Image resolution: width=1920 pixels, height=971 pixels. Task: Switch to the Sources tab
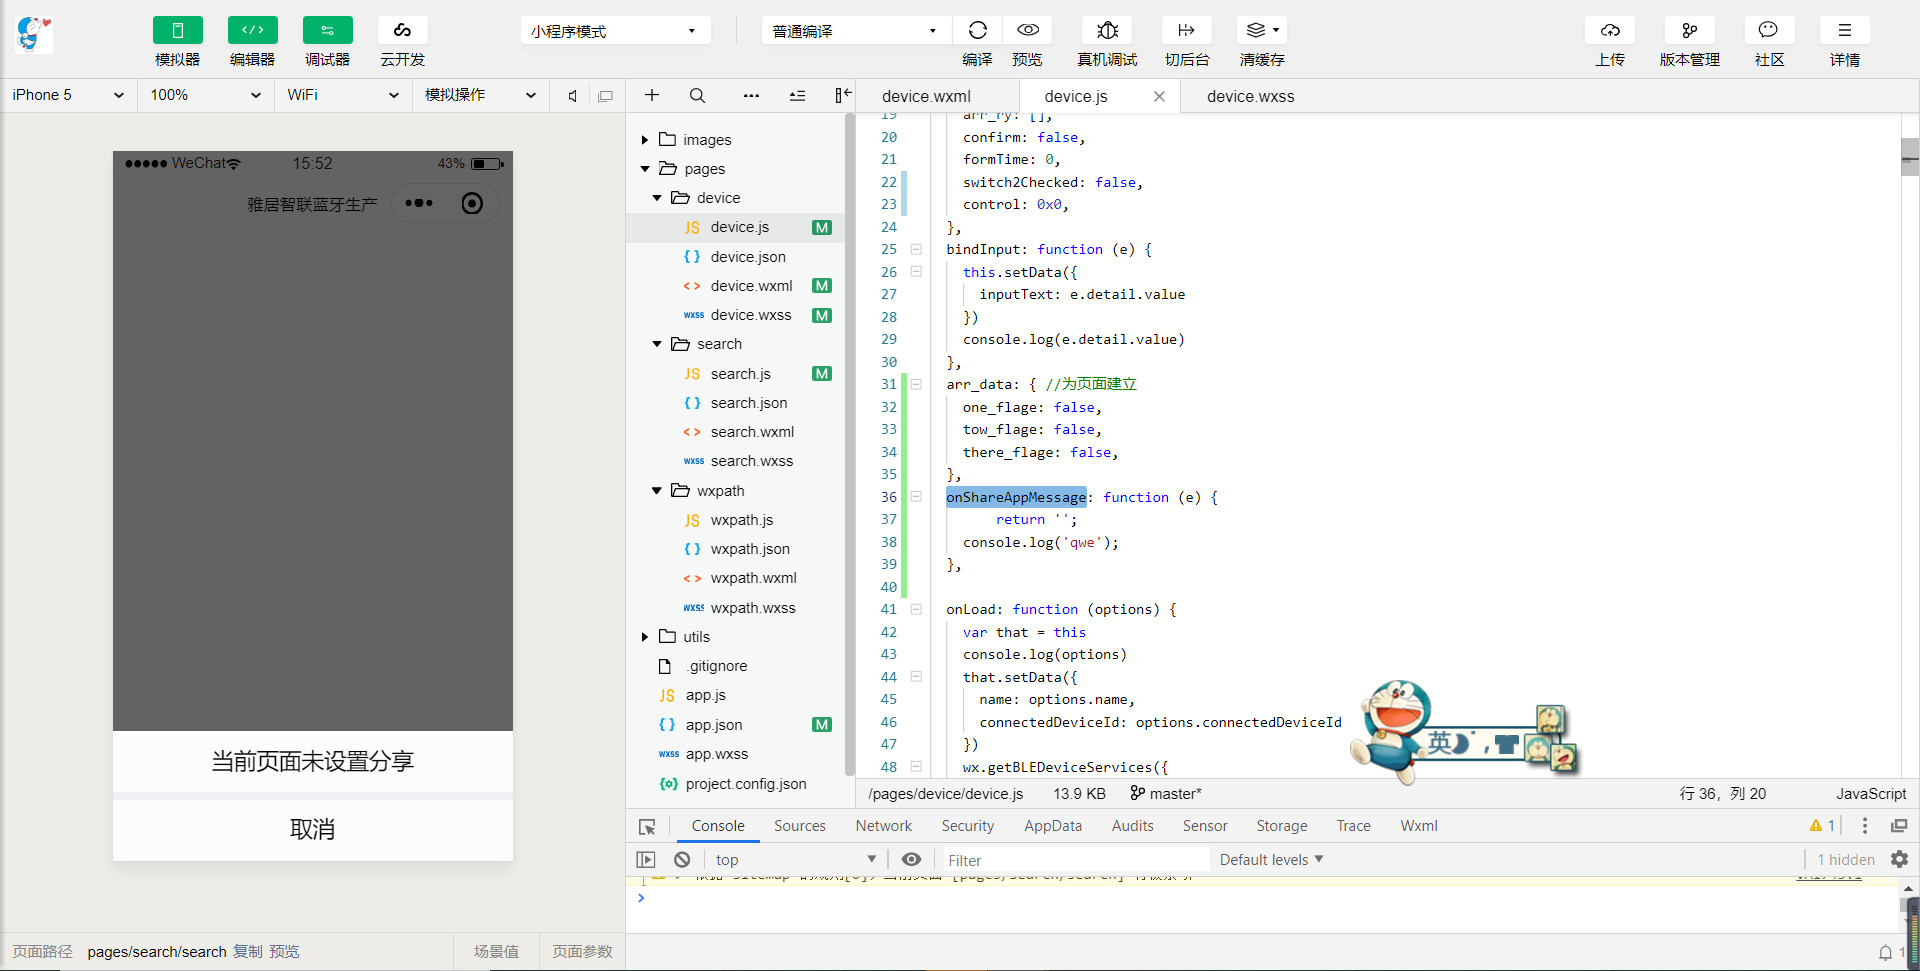[x=799, y=826]
